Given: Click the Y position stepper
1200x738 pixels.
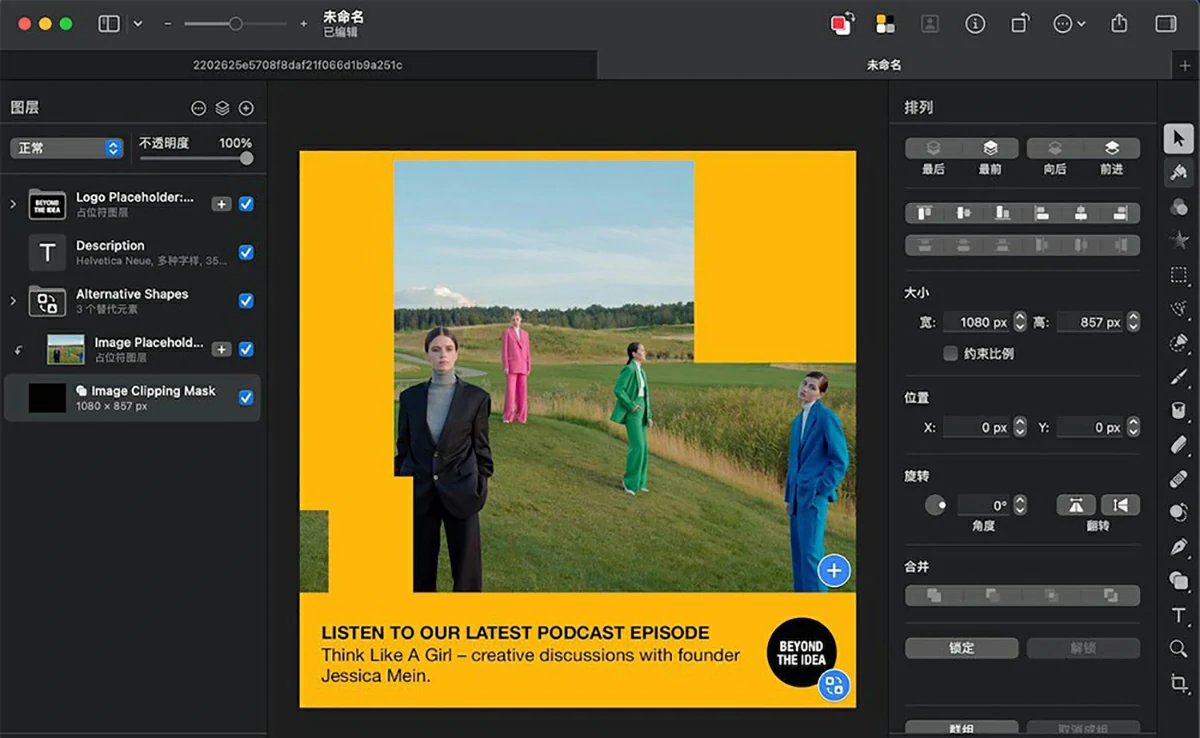Looking at the screenshot, I should pos(1133,427).
